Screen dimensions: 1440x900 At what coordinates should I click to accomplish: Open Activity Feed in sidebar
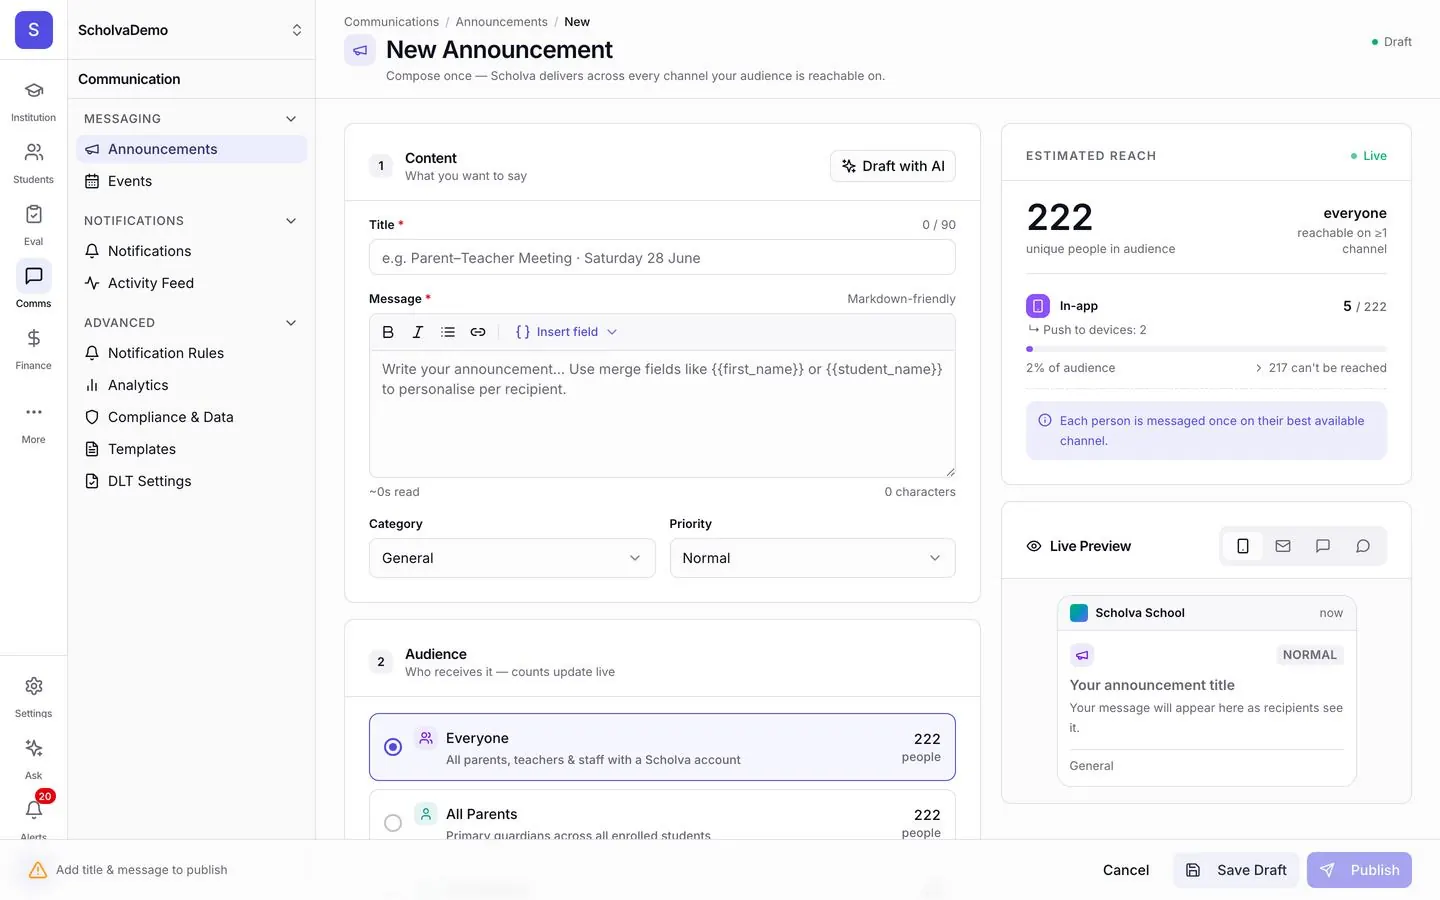(x=191, y=283)
